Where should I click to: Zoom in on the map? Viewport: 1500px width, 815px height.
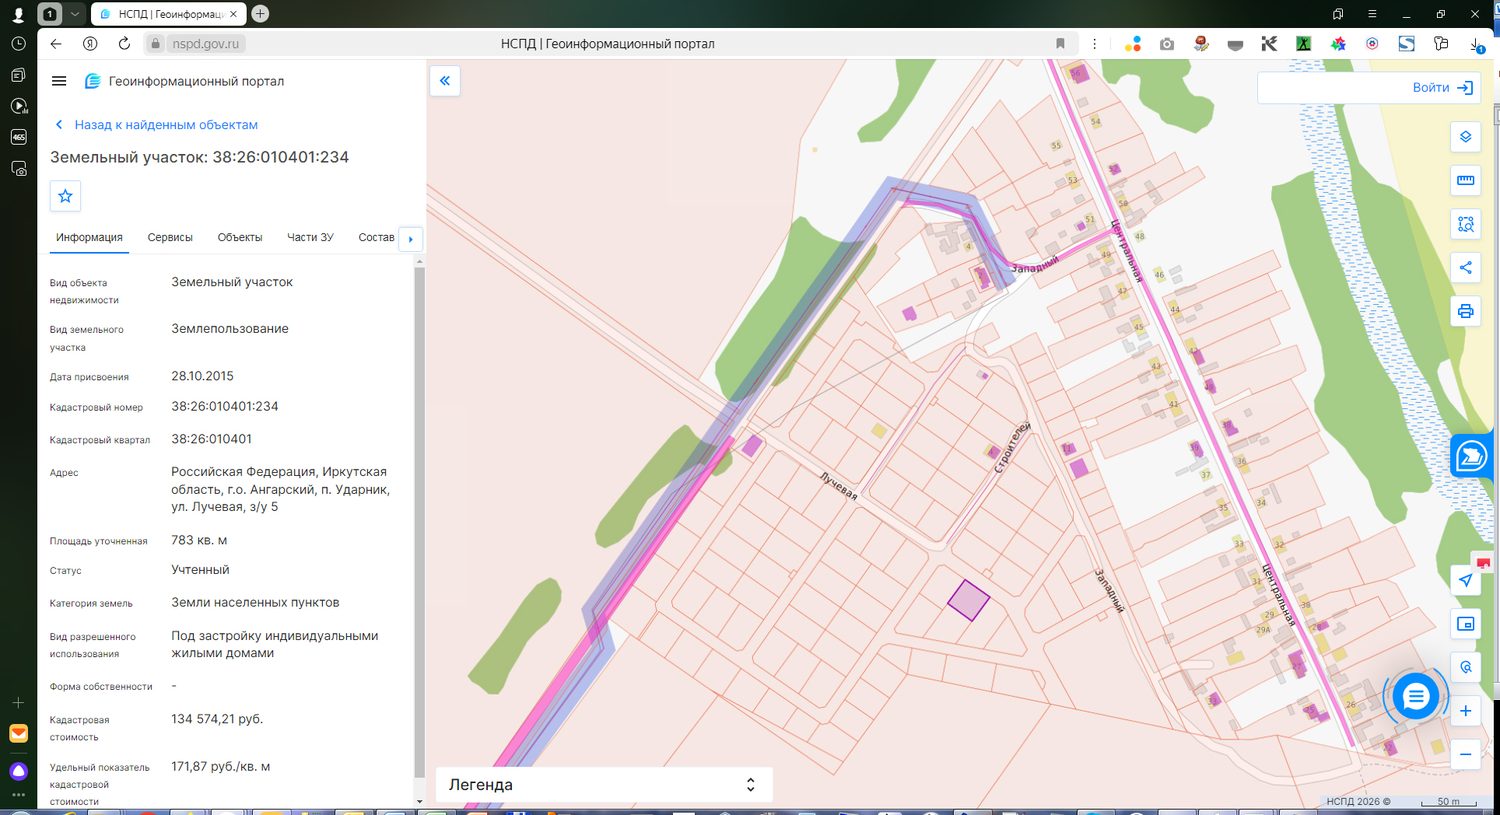coord(1465,711)
